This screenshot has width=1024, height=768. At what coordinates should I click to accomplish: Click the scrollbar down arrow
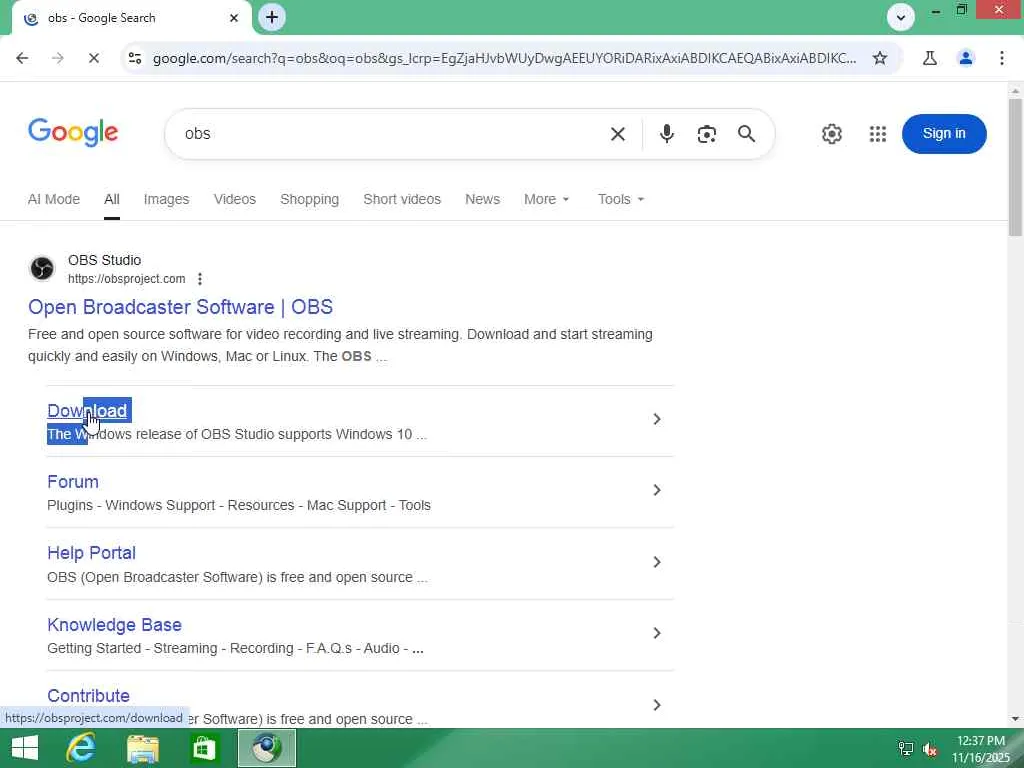tap(1015, 719)
